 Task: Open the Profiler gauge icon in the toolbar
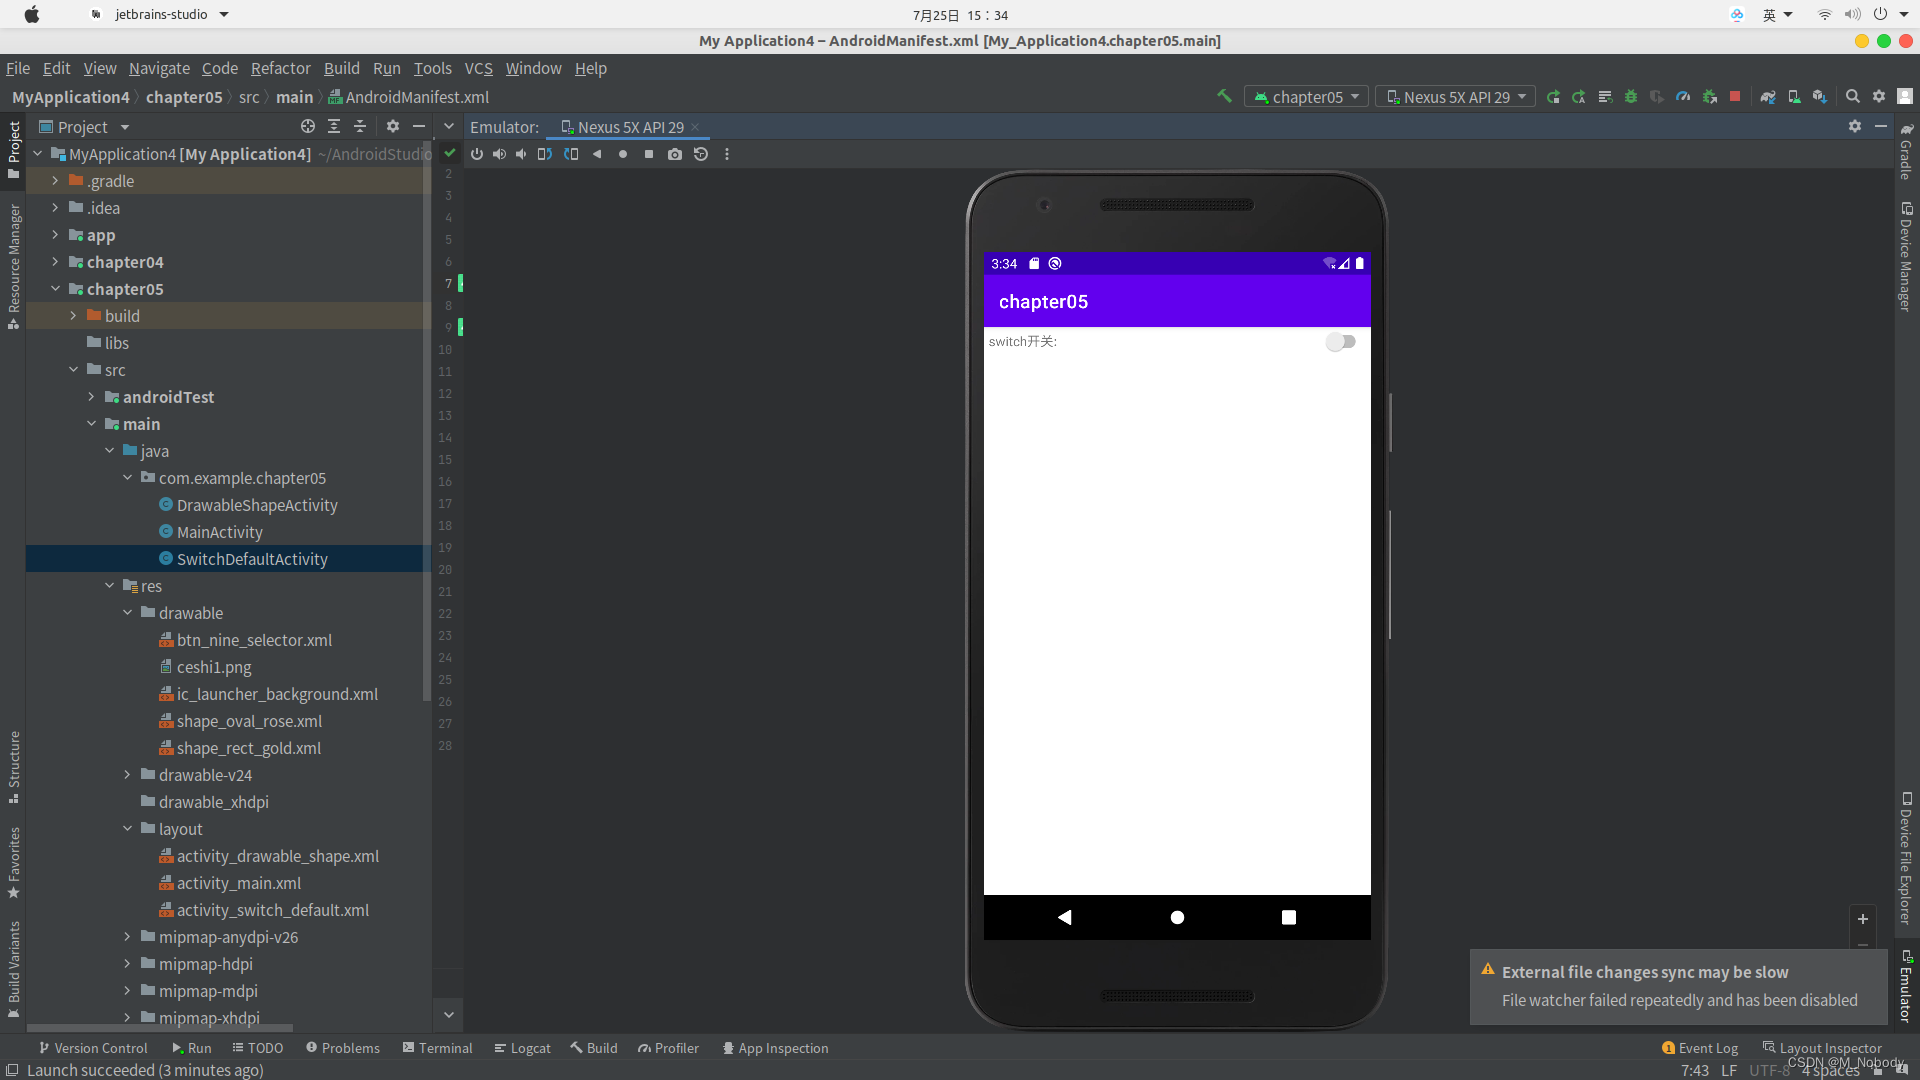point(1683,97)
